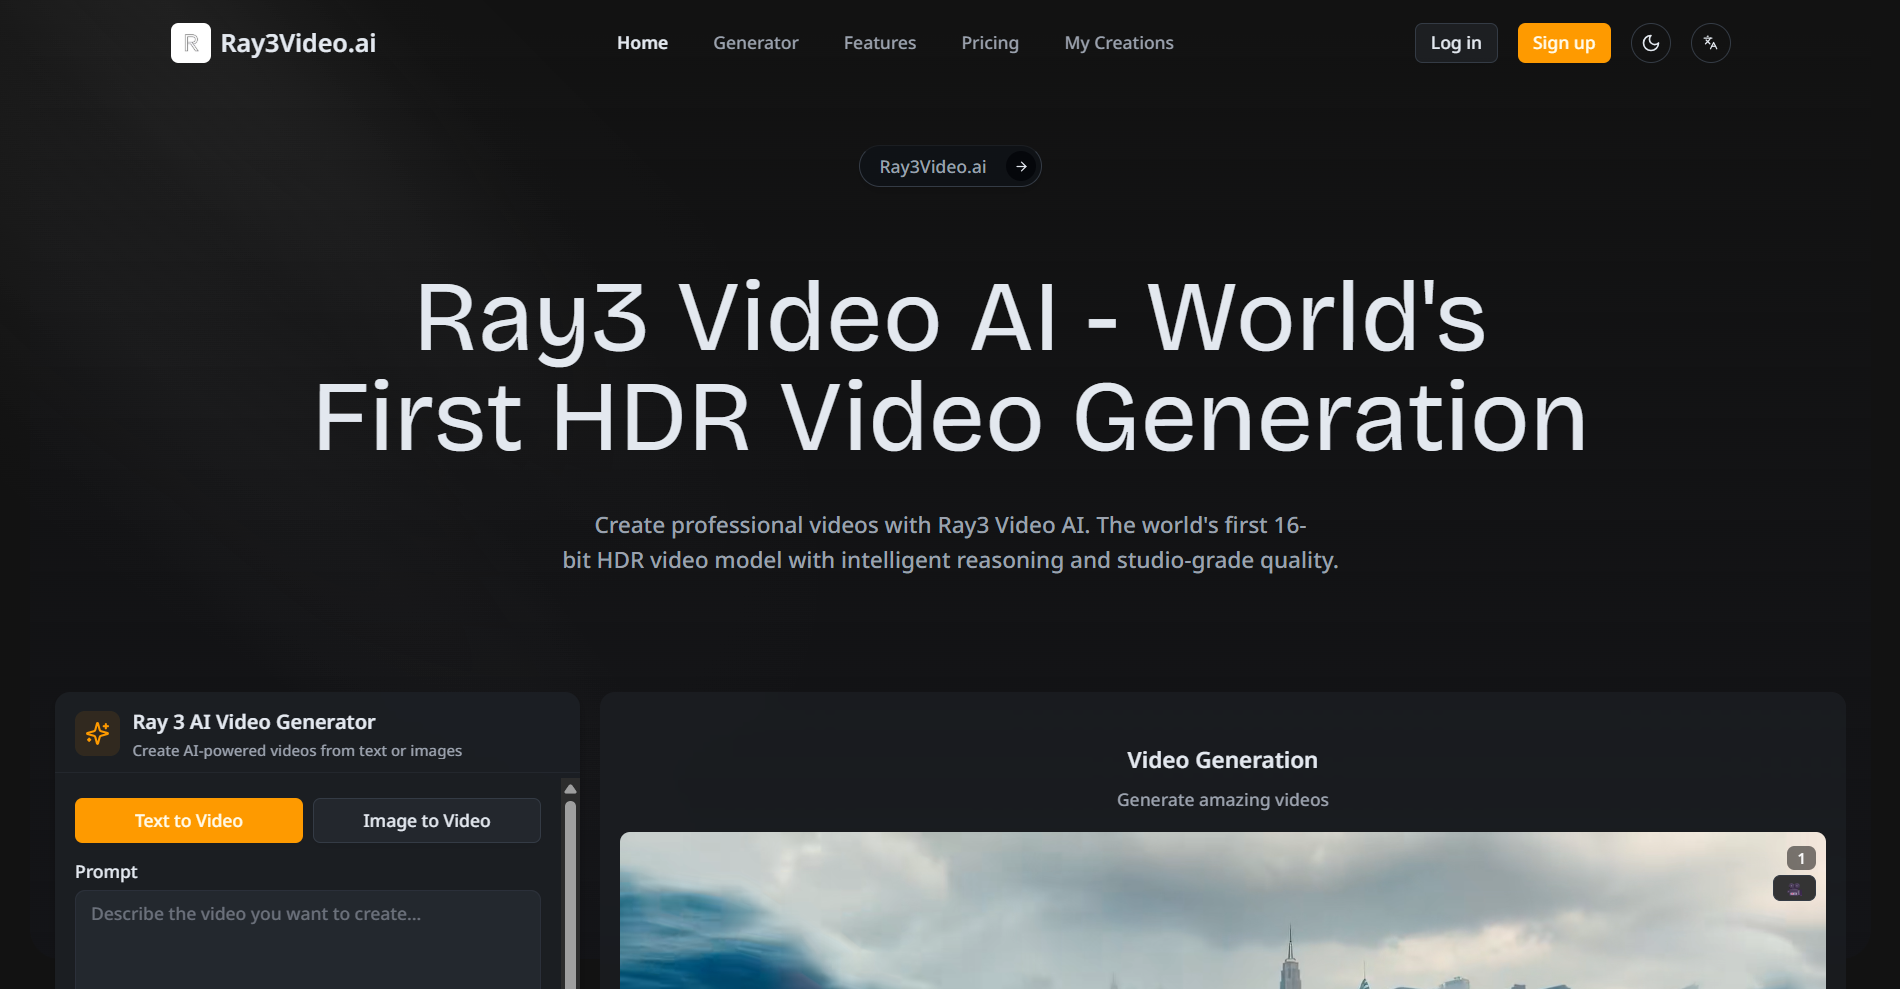
Task: Click the Ray3Video.ai logo icon
Action: (x=191, y=43)
